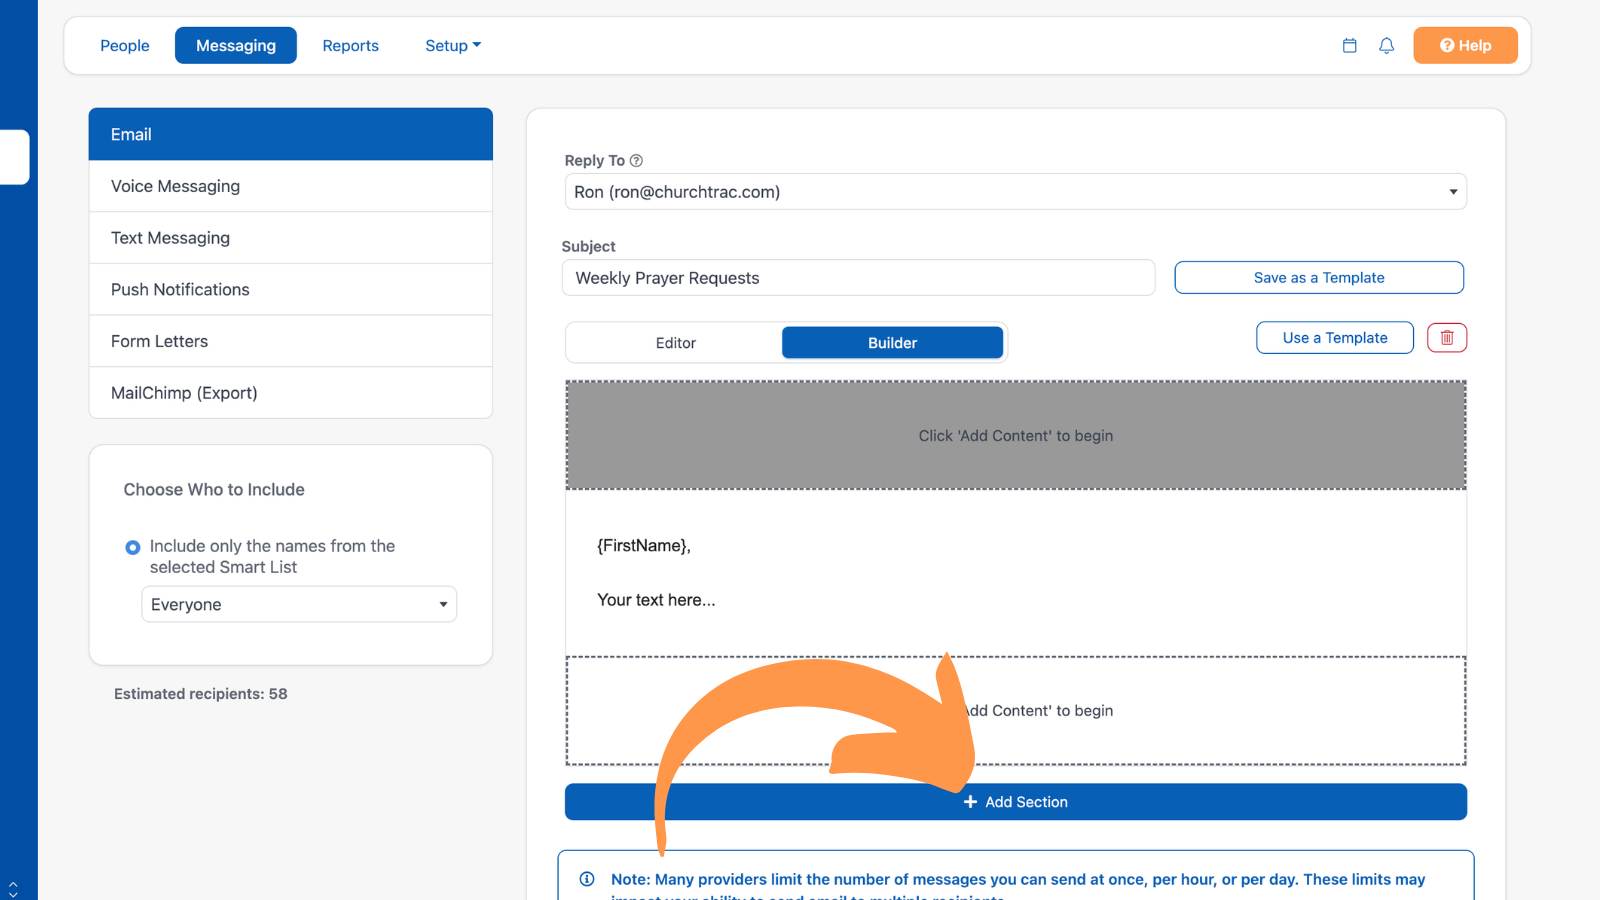Go to the People tab
This screenshot has height=900, width=1600.
[125, 46]
